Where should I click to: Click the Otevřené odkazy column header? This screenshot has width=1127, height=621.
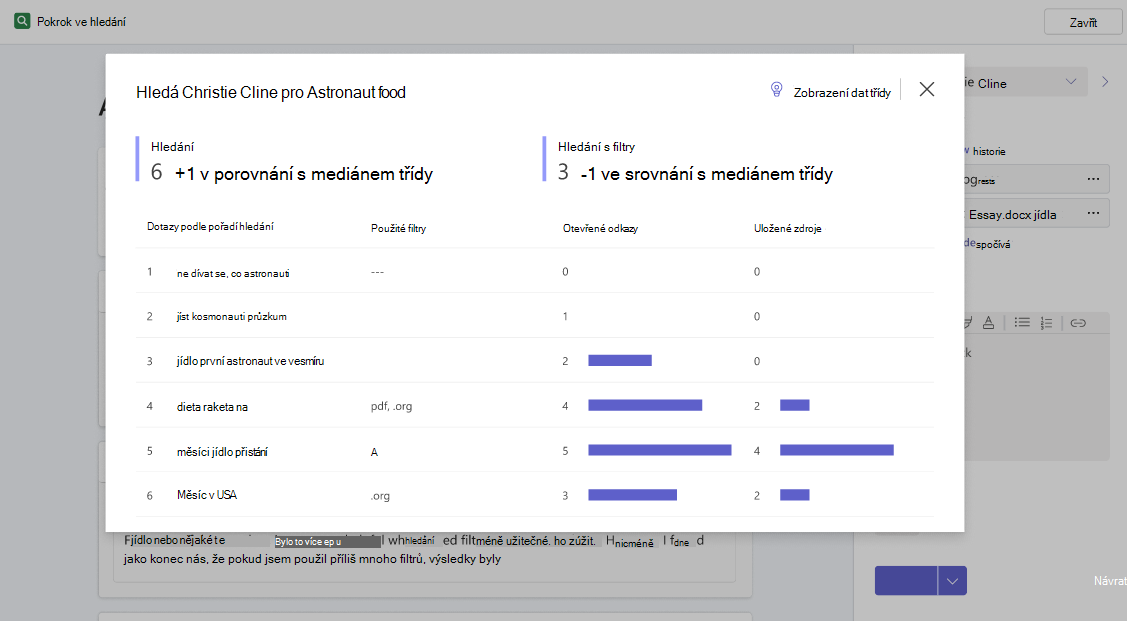600,229
